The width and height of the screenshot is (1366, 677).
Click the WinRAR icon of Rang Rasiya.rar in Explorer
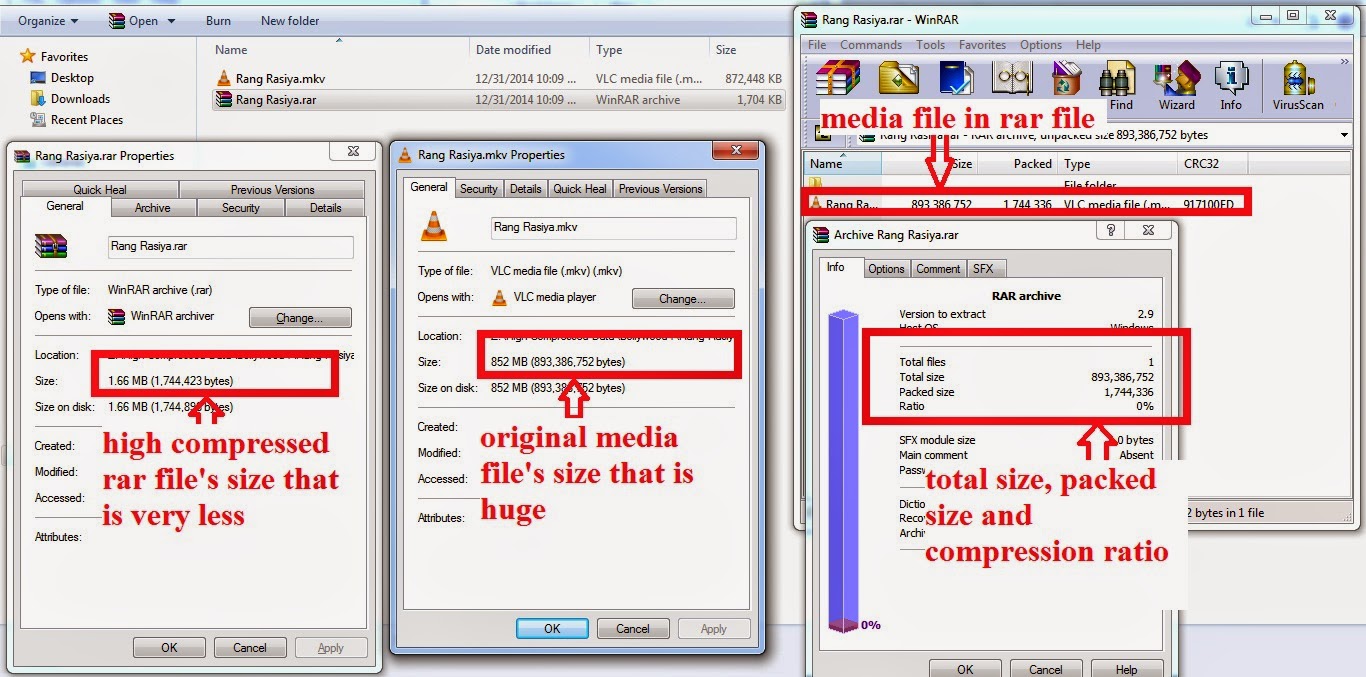(x=224, y=100)
